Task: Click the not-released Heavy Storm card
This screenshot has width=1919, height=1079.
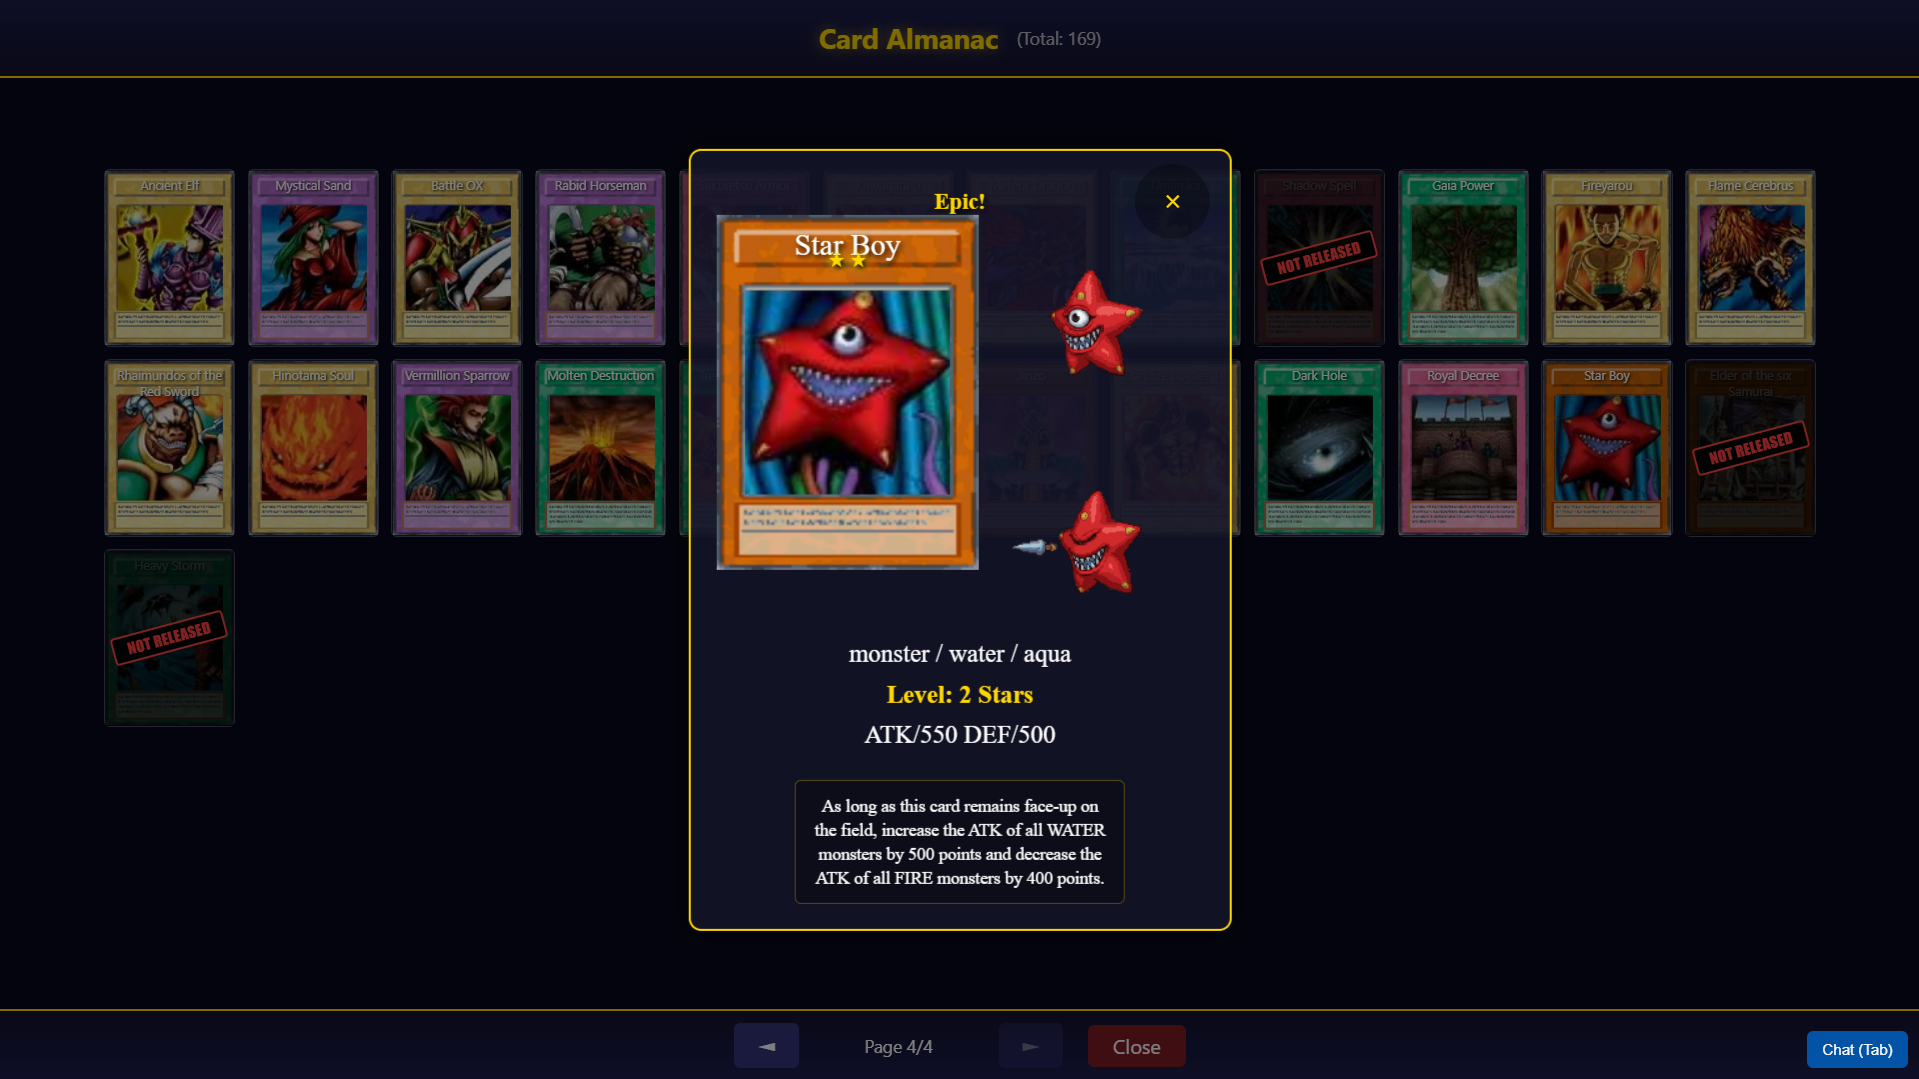Action: pos(169,638)
